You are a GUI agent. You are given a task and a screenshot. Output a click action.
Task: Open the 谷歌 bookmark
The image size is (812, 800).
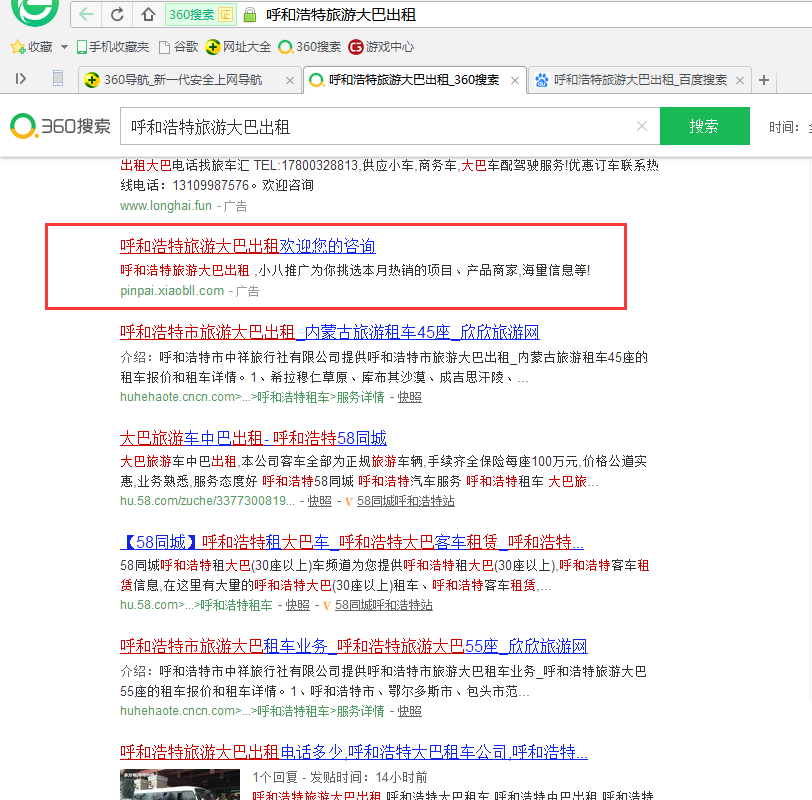pyautogui.click(x=179, y=47)
